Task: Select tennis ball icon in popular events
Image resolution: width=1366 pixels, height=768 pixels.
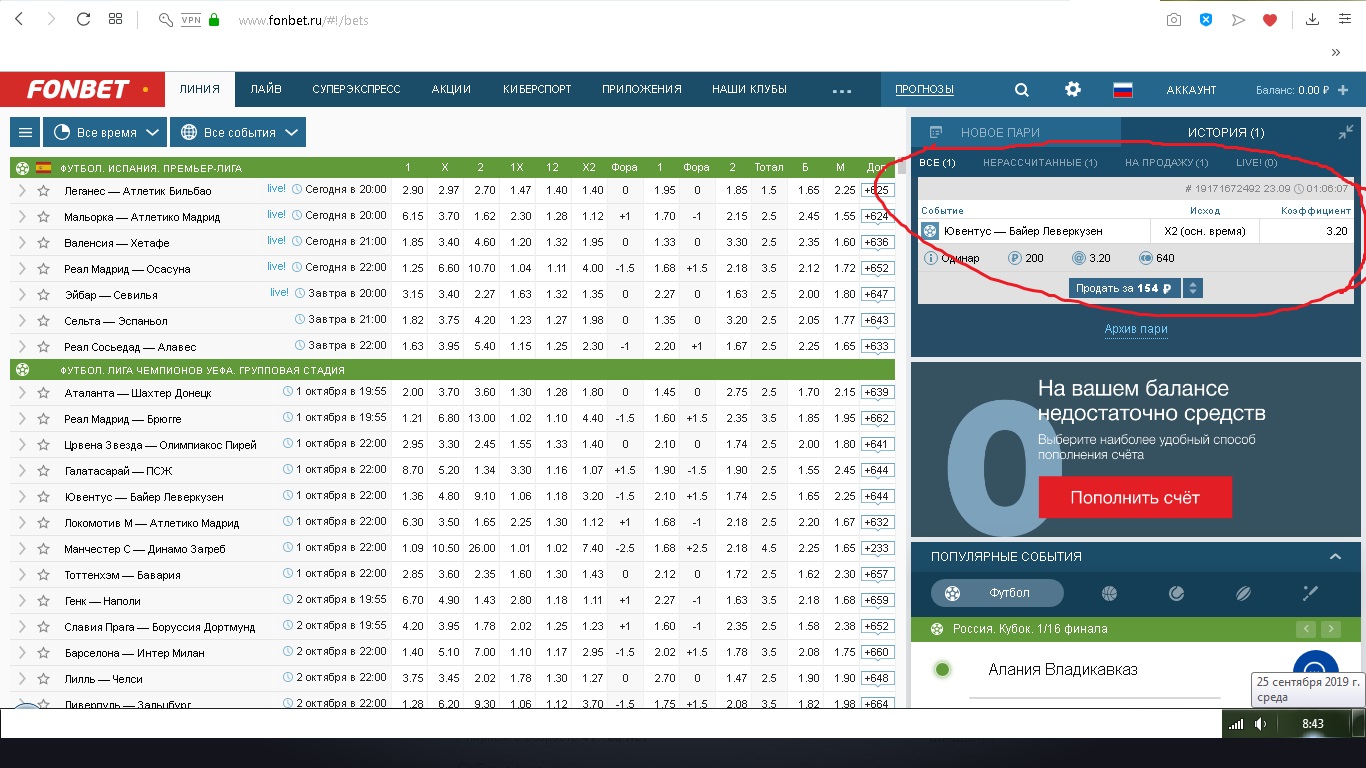Action: (1176, 593)
